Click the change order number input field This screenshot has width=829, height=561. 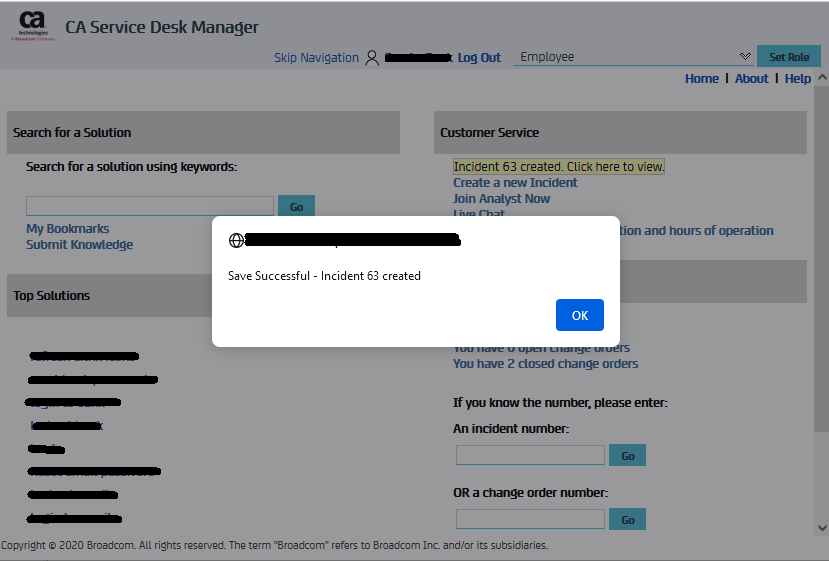pos(530,519)
